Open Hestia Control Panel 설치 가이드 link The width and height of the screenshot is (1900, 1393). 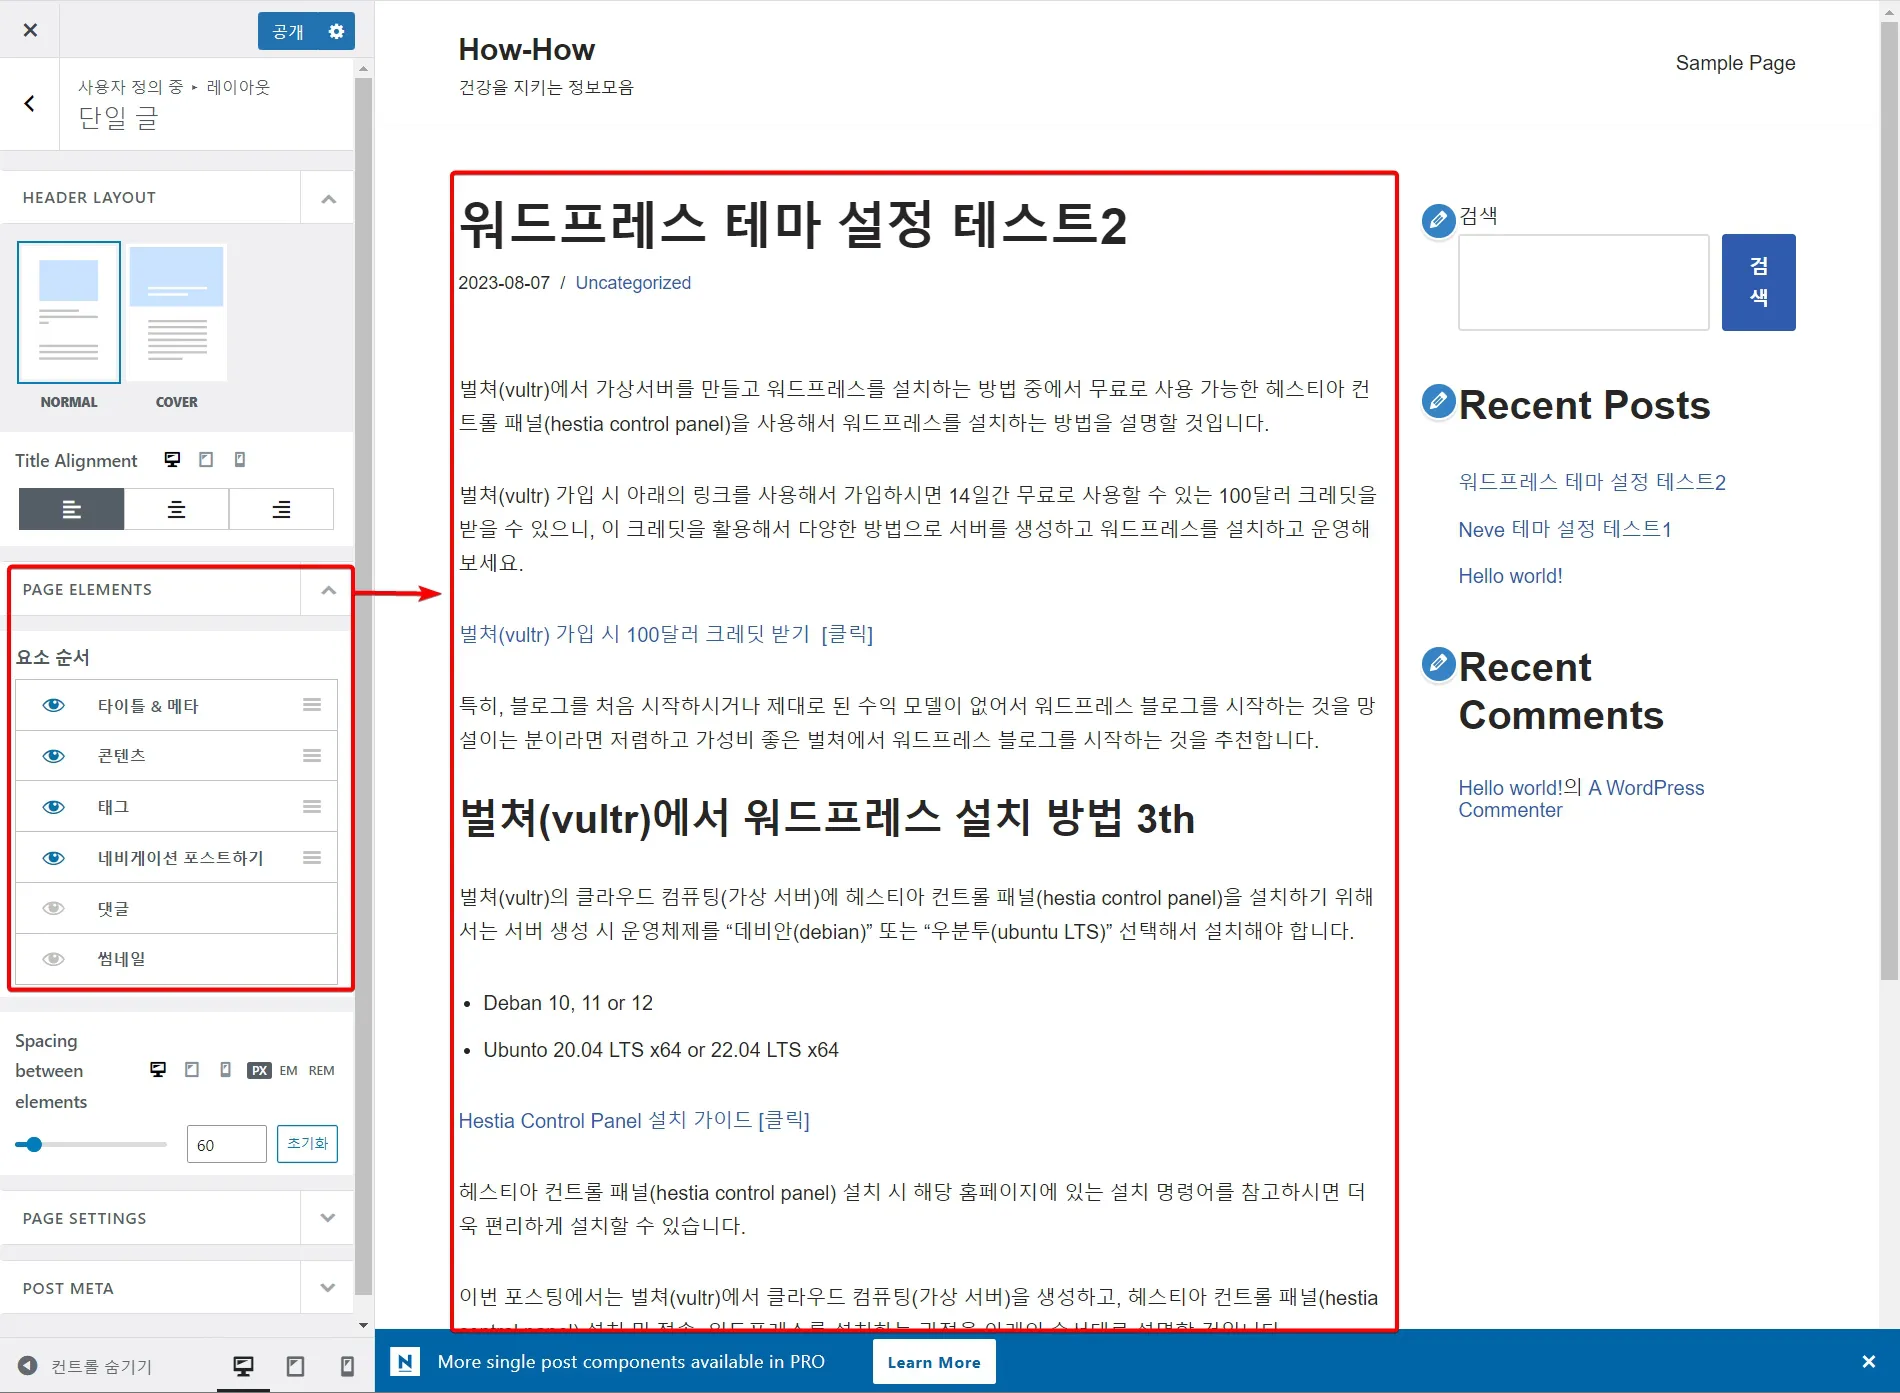click(634, 1120)
